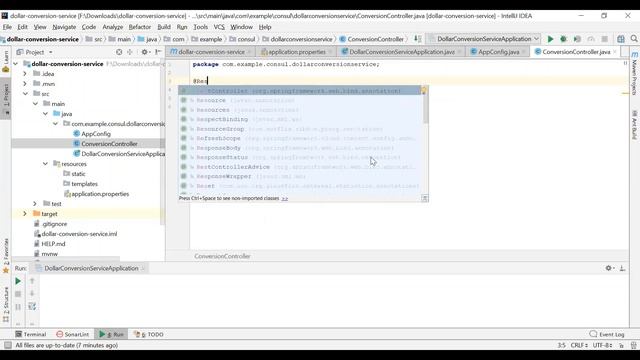Viewport: 640px width, 360px height.
Task: Toggle Project tool window stripe button
Action: 6,100
